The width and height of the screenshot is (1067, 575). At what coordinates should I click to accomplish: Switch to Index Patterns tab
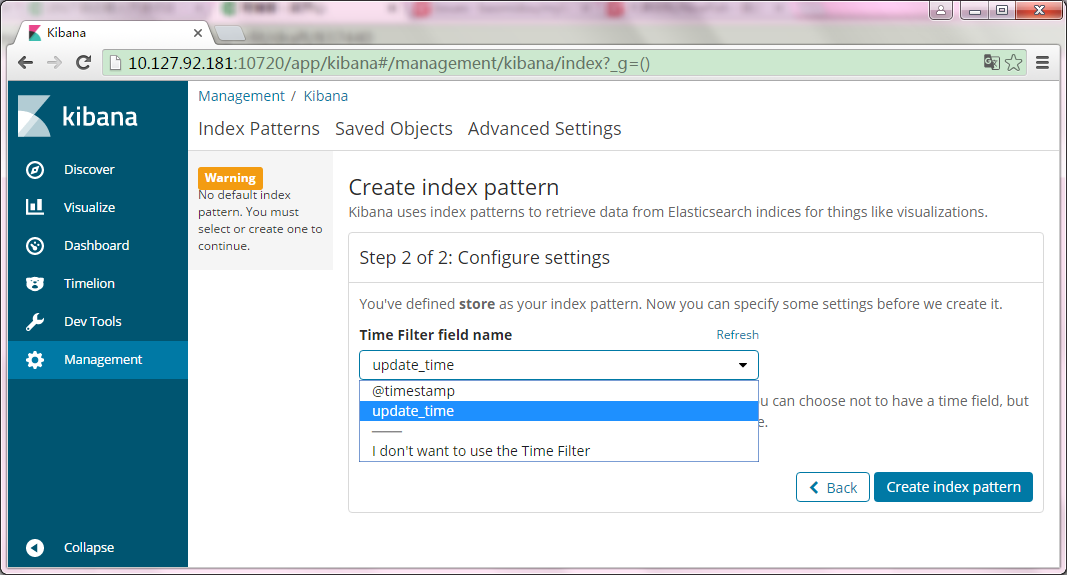259,129
